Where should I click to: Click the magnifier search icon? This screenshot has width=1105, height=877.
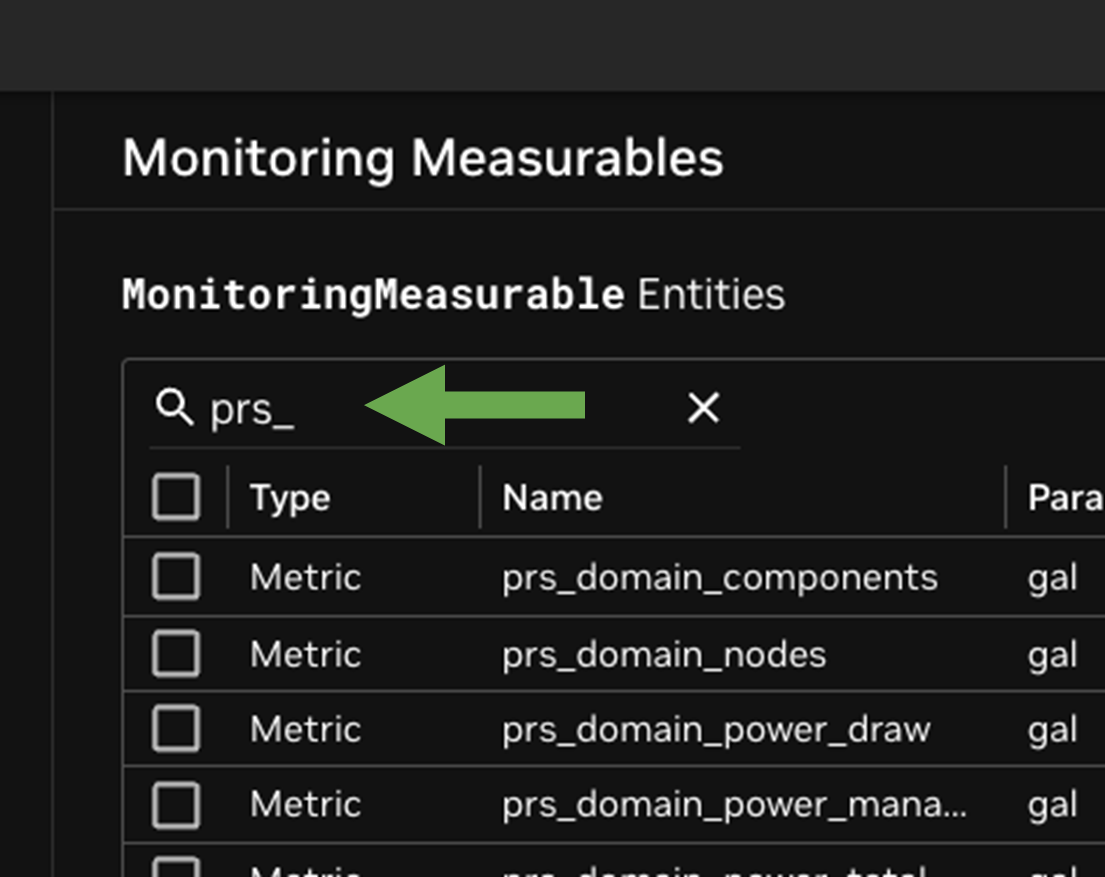pos(174,408)
